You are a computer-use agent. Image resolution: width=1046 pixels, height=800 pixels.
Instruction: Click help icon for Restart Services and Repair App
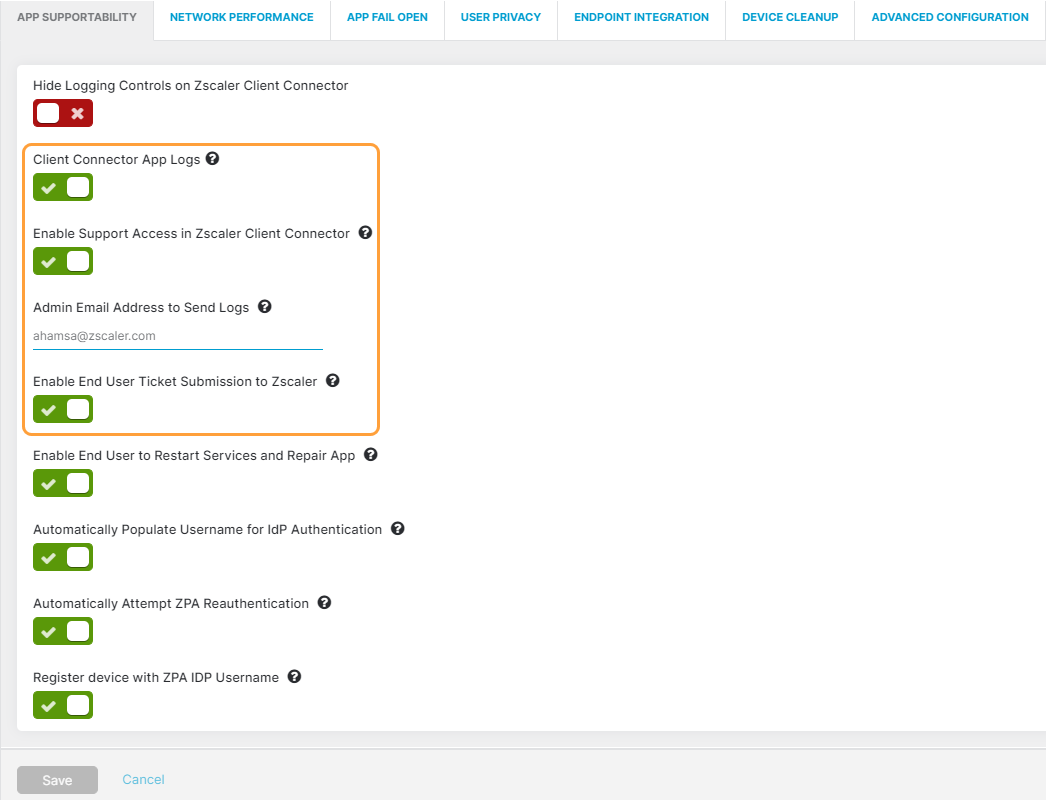[370, 455]
